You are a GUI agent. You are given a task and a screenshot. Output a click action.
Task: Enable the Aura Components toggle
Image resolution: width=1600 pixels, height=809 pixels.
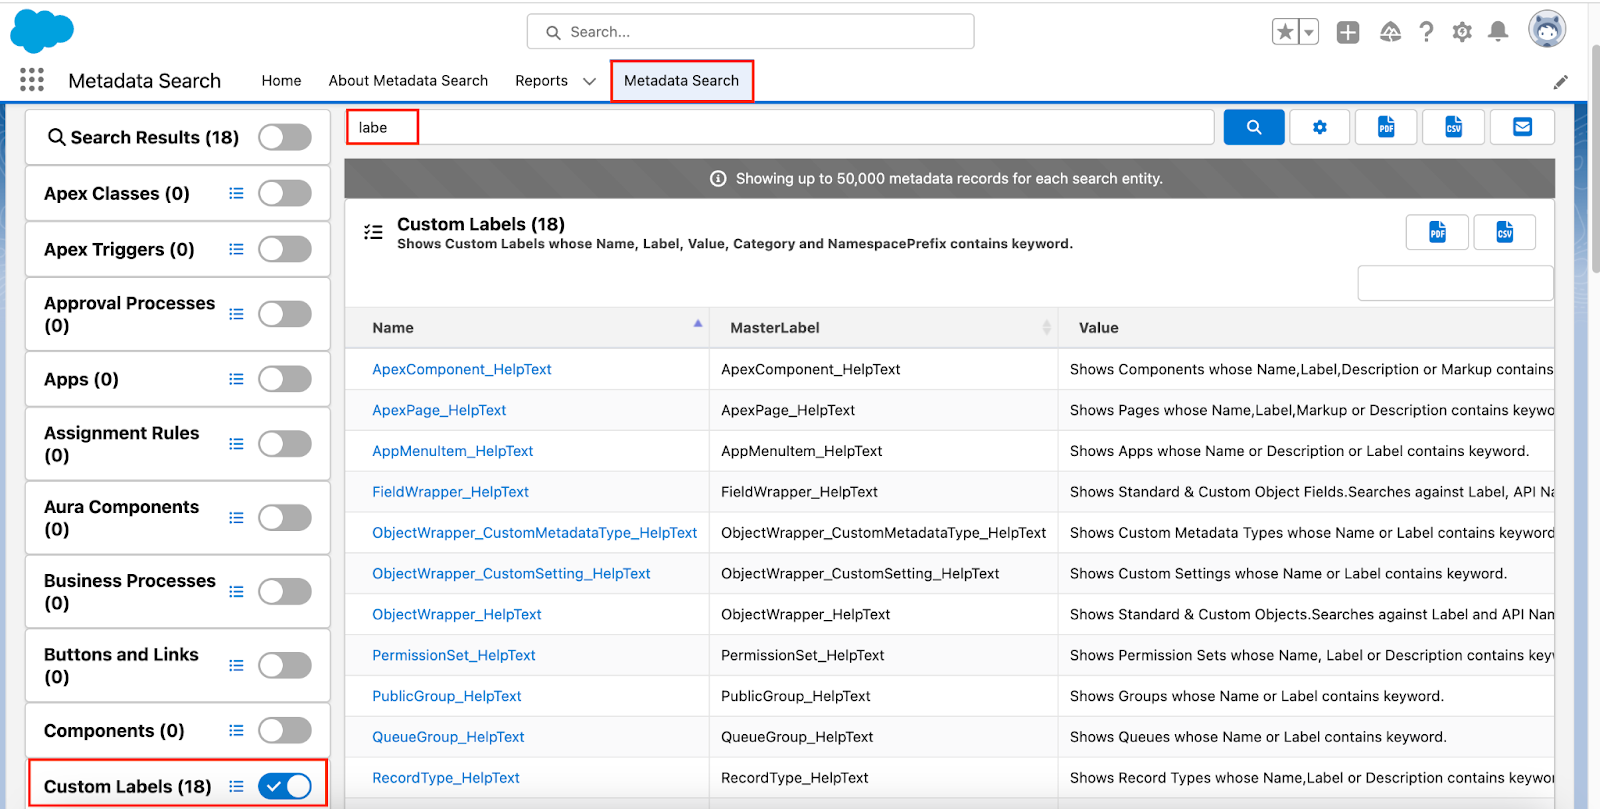point(285,518)
